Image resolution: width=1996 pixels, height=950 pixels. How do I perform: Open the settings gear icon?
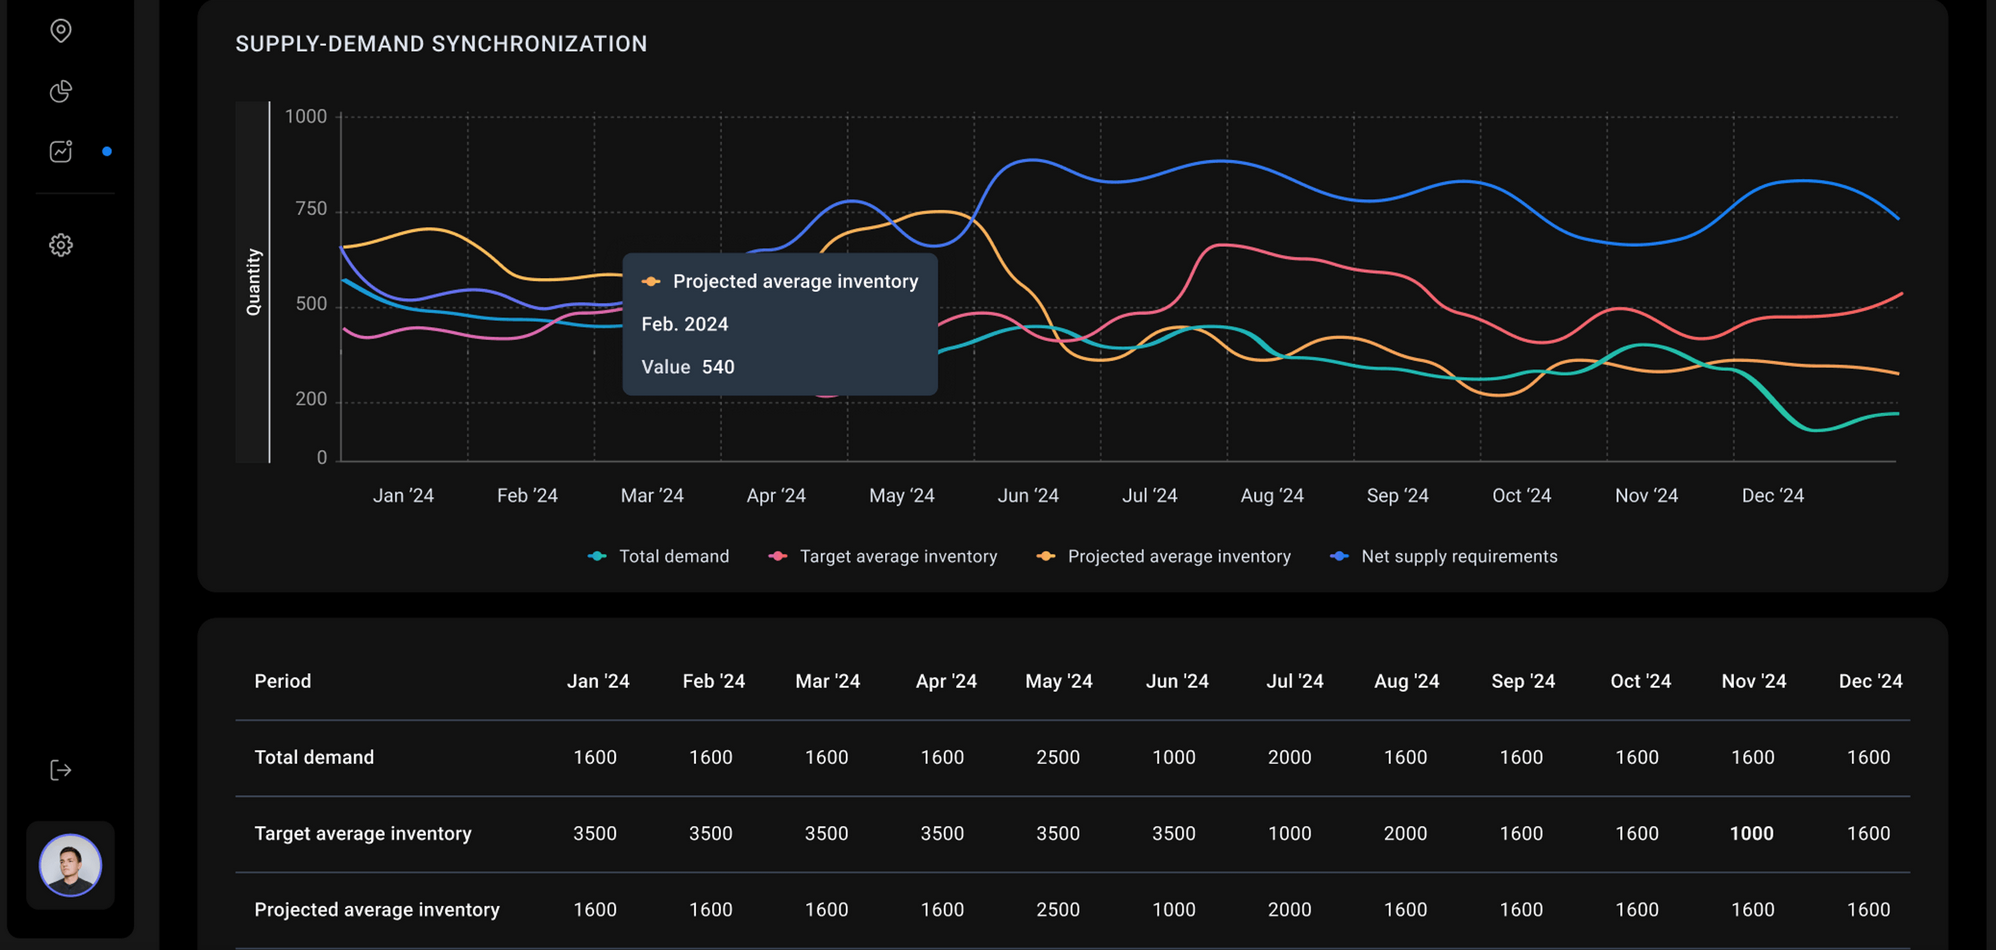(61, 245)
